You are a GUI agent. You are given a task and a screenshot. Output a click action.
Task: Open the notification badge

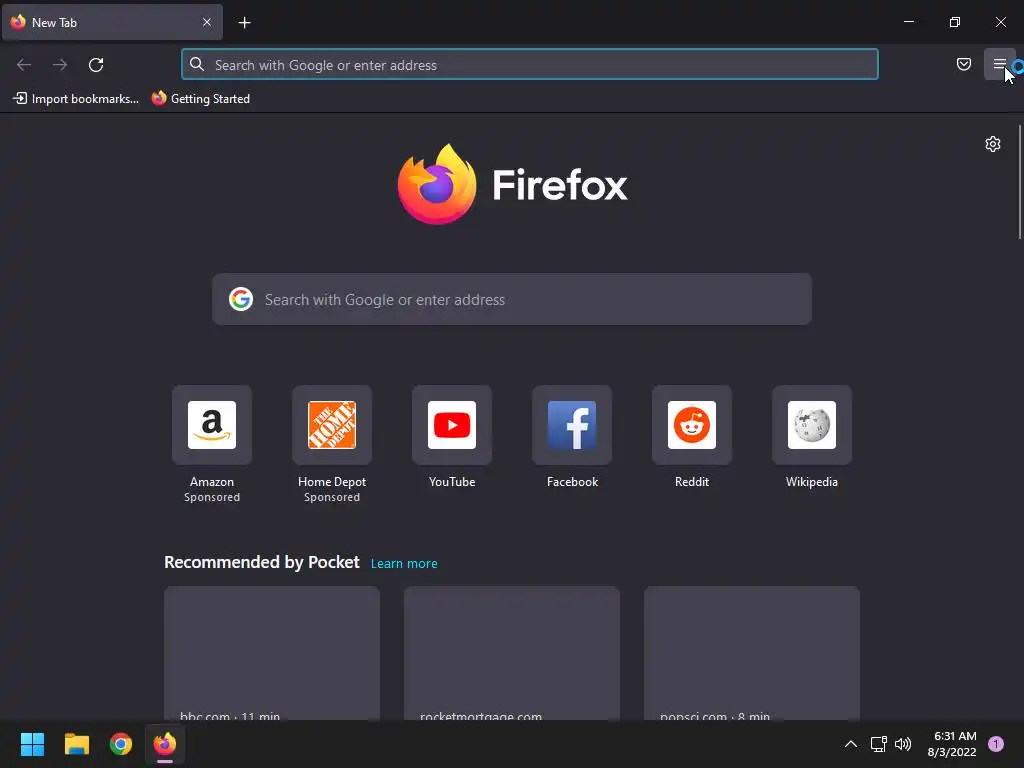[996, 744]
